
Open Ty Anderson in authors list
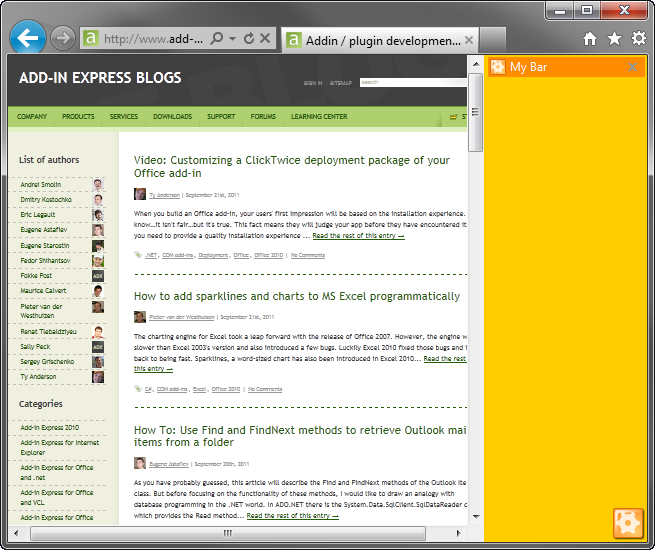(x=38, y=377)
